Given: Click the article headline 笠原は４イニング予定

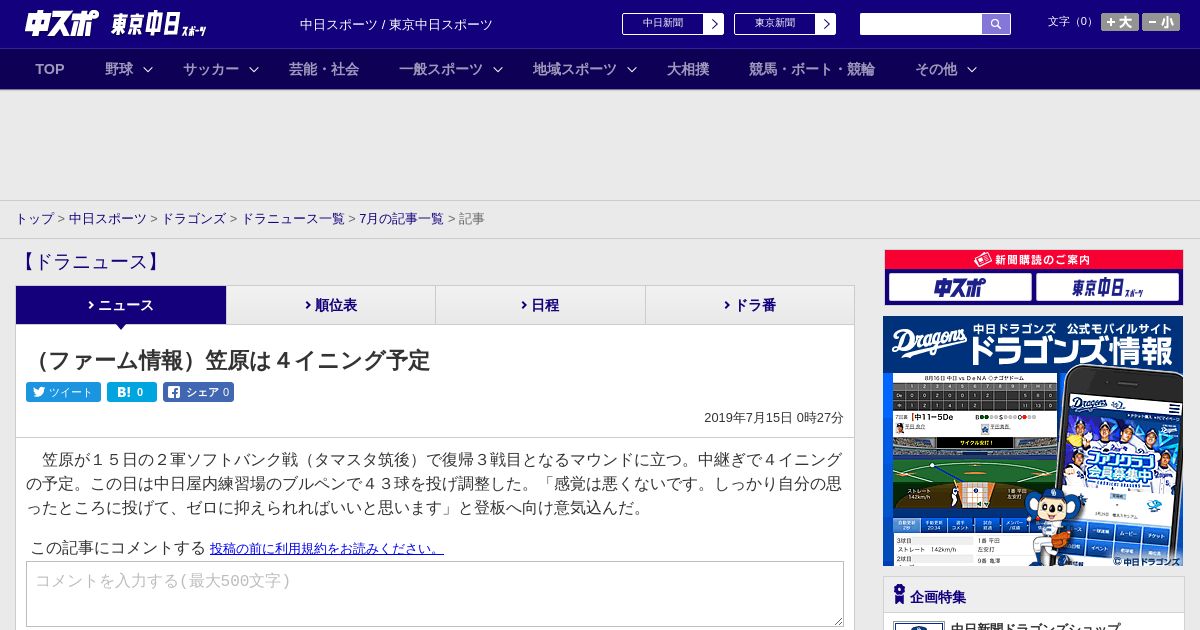Looking at the screenshot, I should click(x=230, y=360).
